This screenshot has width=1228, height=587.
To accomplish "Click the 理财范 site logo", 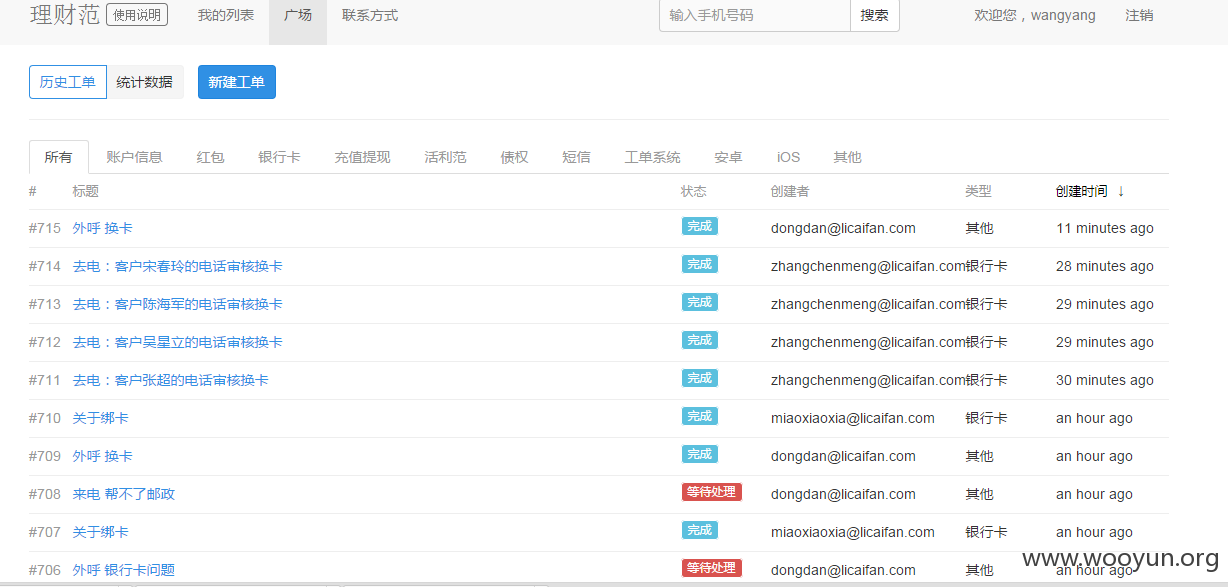I will 64,14.
